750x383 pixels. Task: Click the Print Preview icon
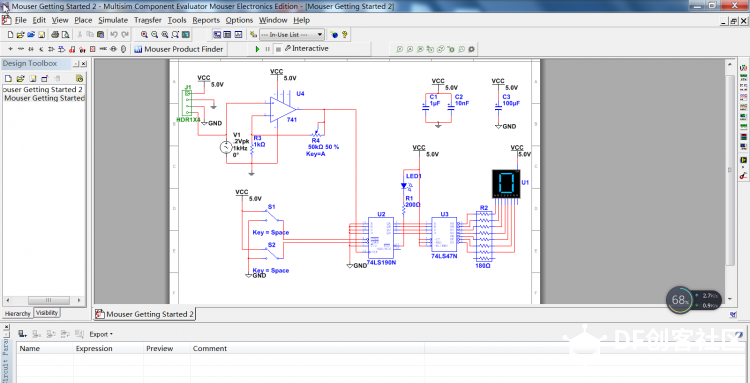tap(65, 34)
